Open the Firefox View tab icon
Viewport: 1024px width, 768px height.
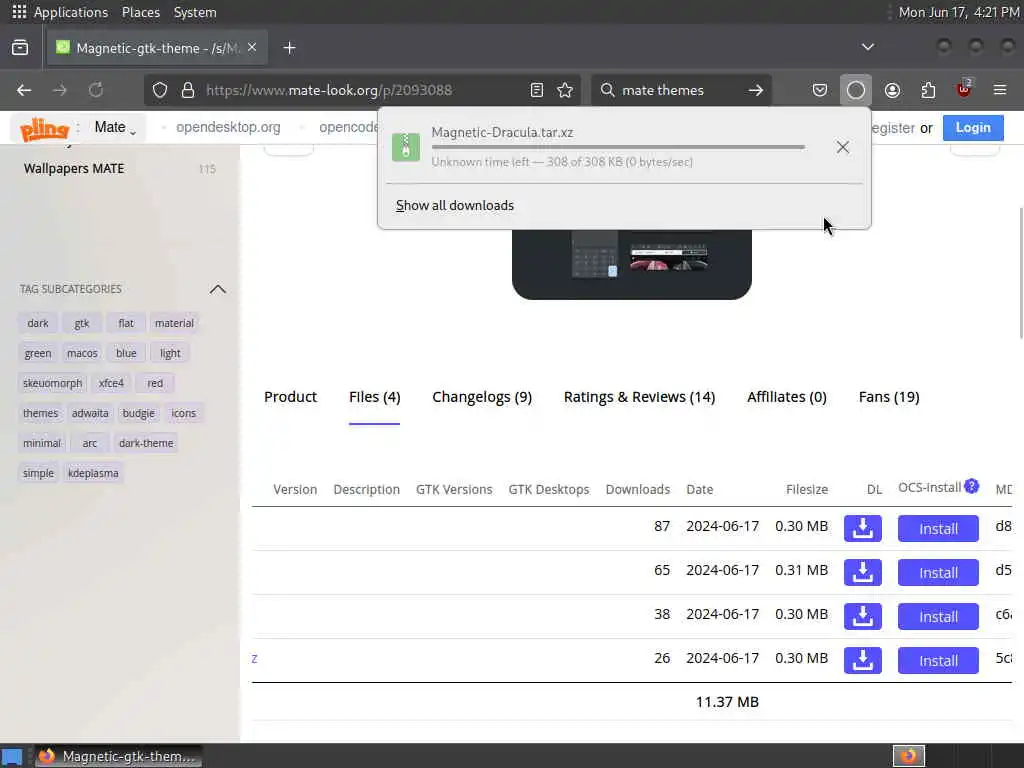coord(20,48)
